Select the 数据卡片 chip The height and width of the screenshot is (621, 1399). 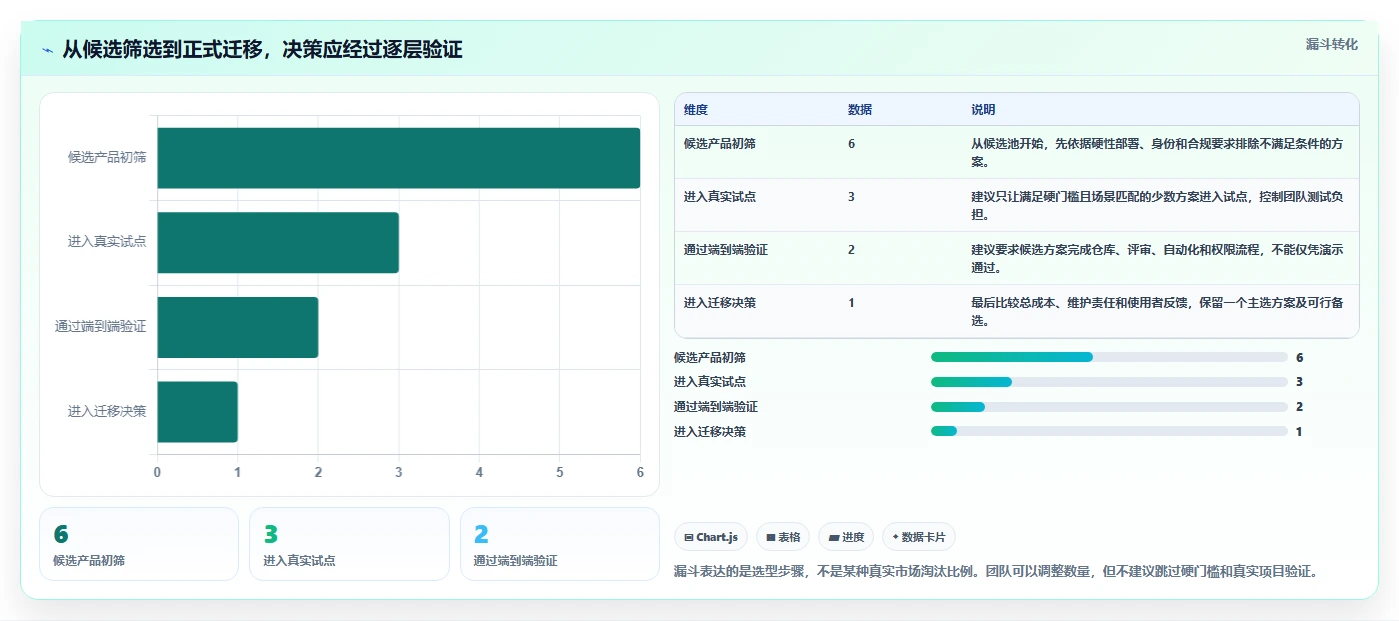click(919, 537)
